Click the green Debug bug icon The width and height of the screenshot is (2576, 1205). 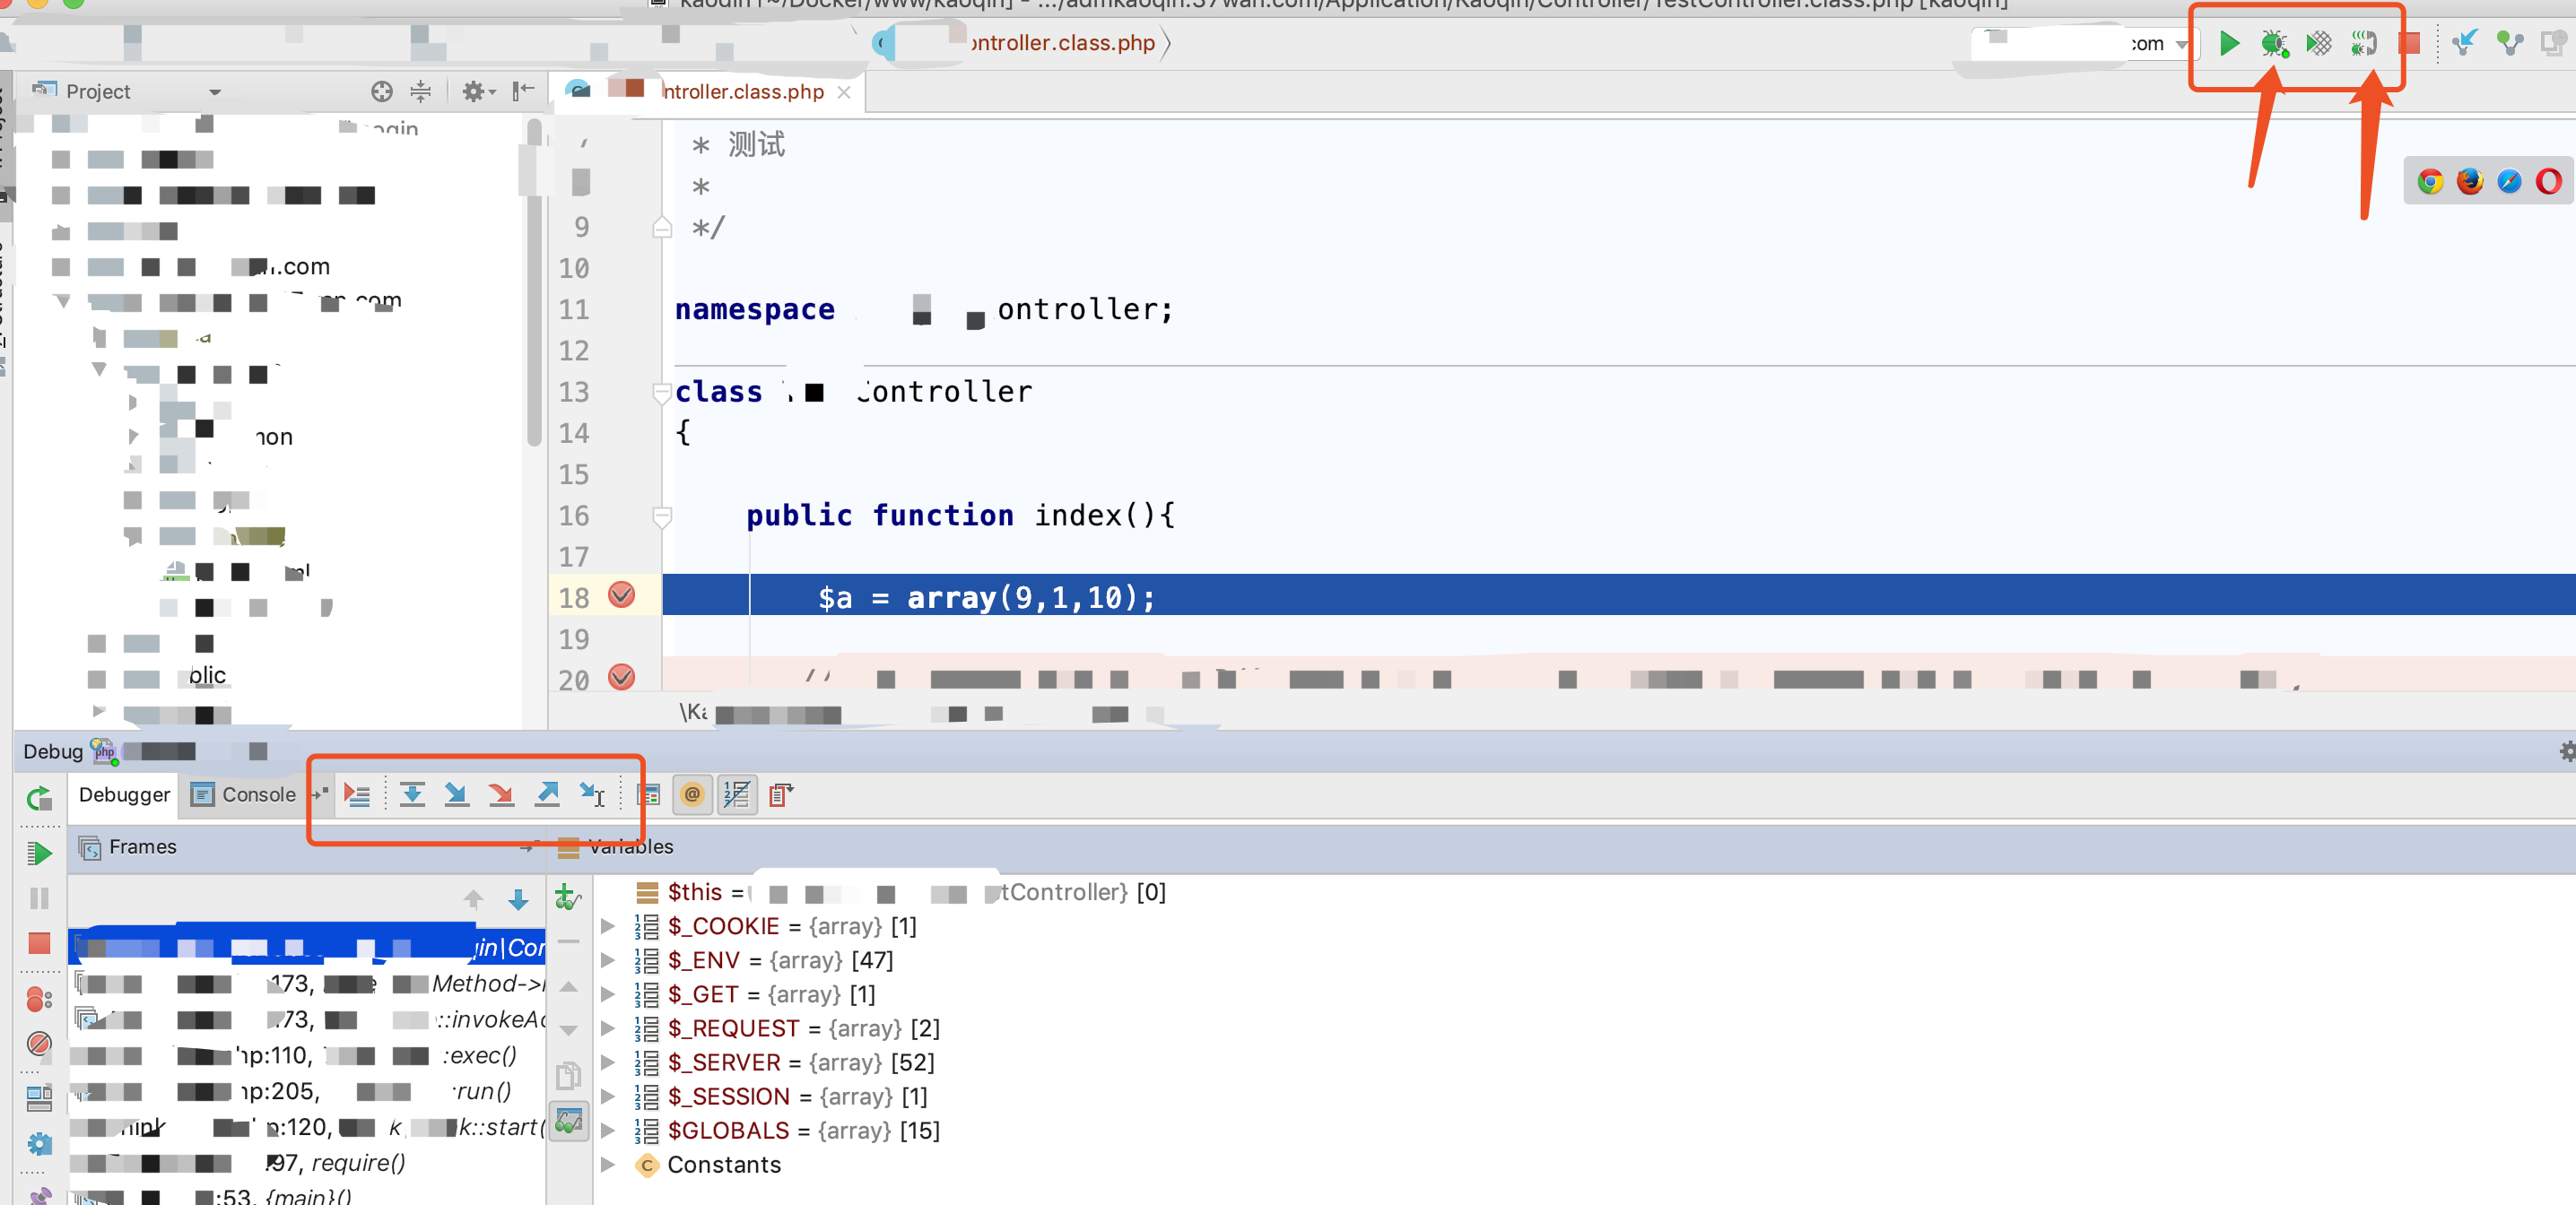click(x=2274, y=43)
